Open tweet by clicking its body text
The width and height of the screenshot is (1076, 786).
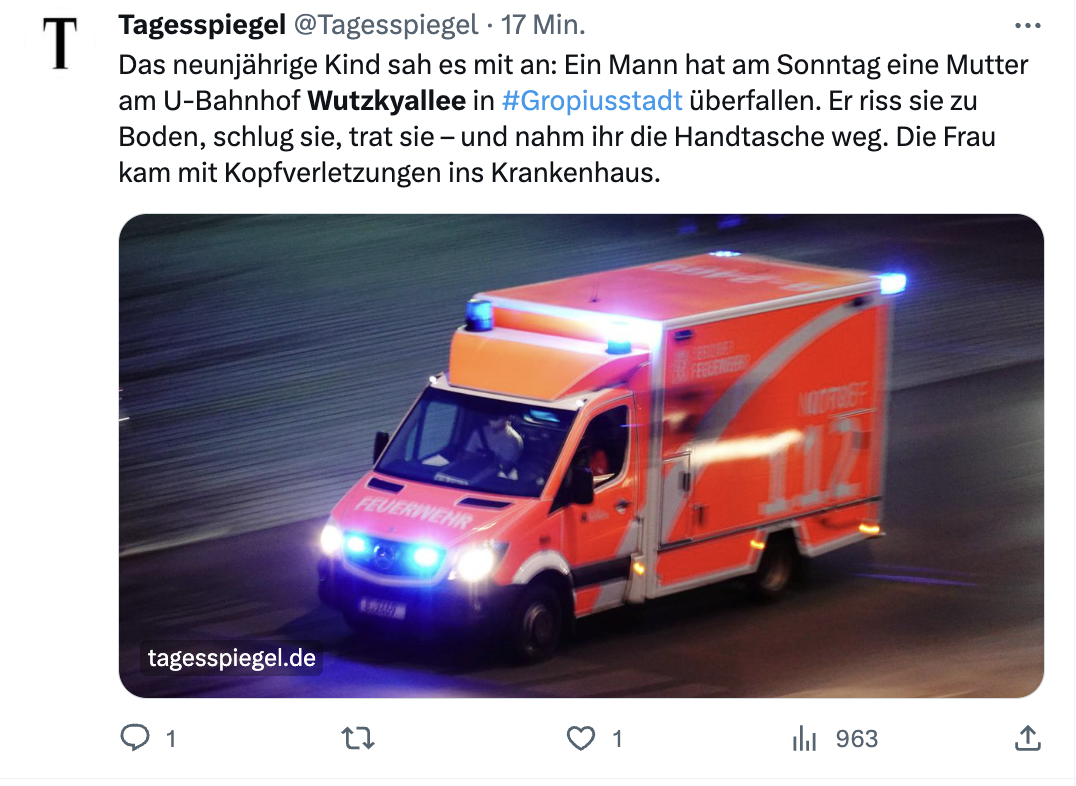point(574,119)
